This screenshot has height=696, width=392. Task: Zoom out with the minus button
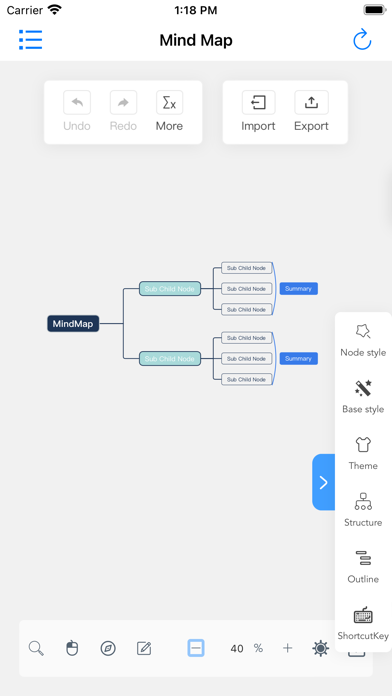(x=196, y=648)
